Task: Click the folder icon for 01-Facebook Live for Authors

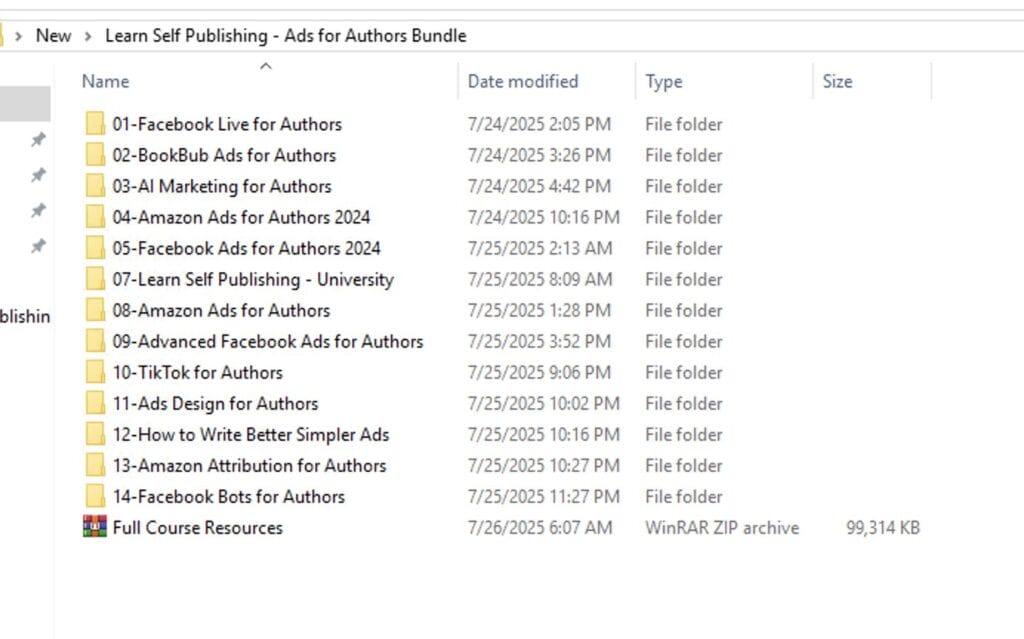Action: click(x=95, y=124)
